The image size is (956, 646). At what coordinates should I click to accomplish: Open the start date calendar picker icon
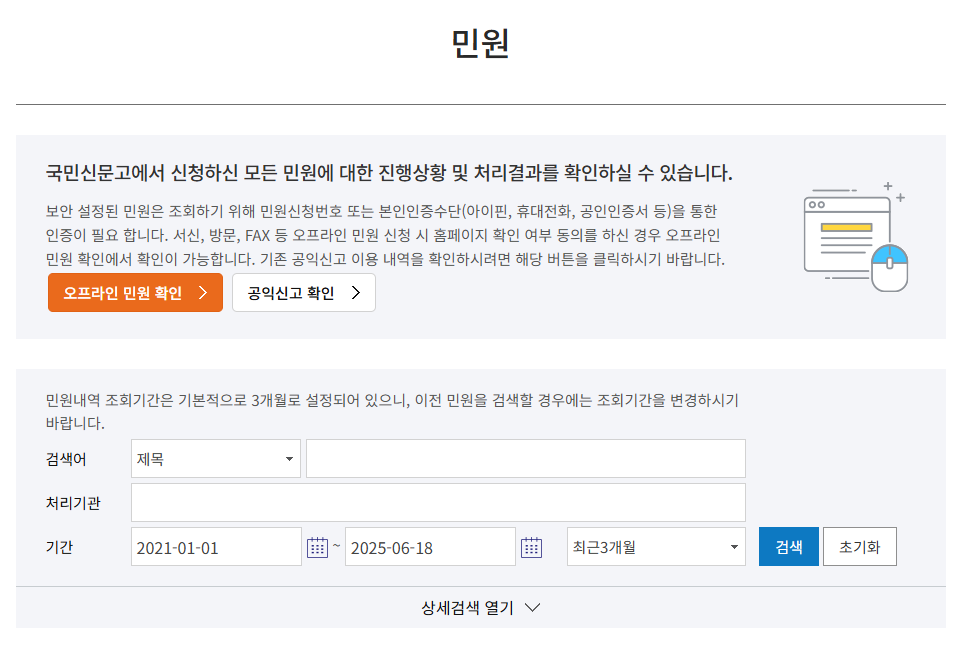tap(317, 547)
